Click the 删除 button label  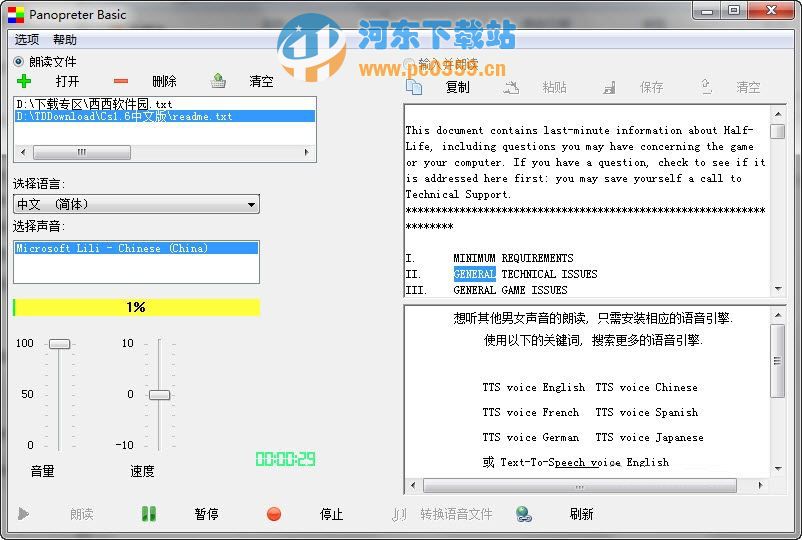165,81
